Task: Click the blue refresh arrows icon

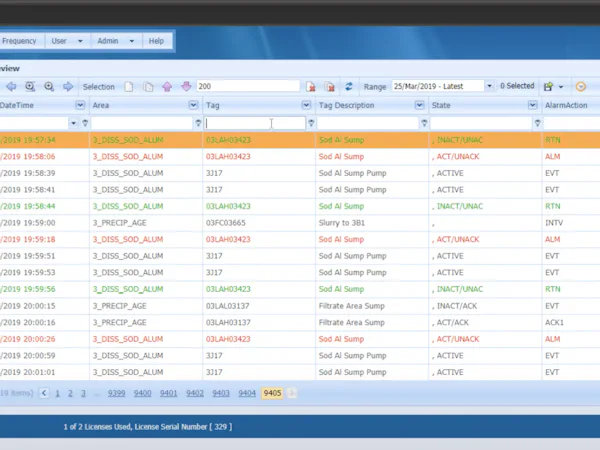Action: (349, 86)
